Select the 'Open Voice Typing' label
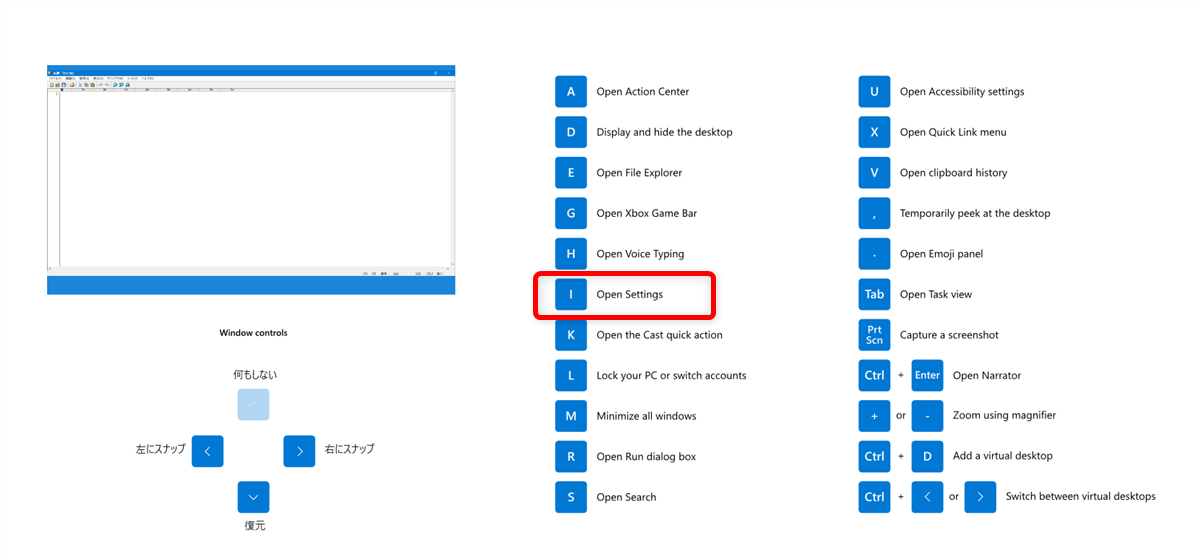Screen dimensions: 1200x556 (640, 254)
